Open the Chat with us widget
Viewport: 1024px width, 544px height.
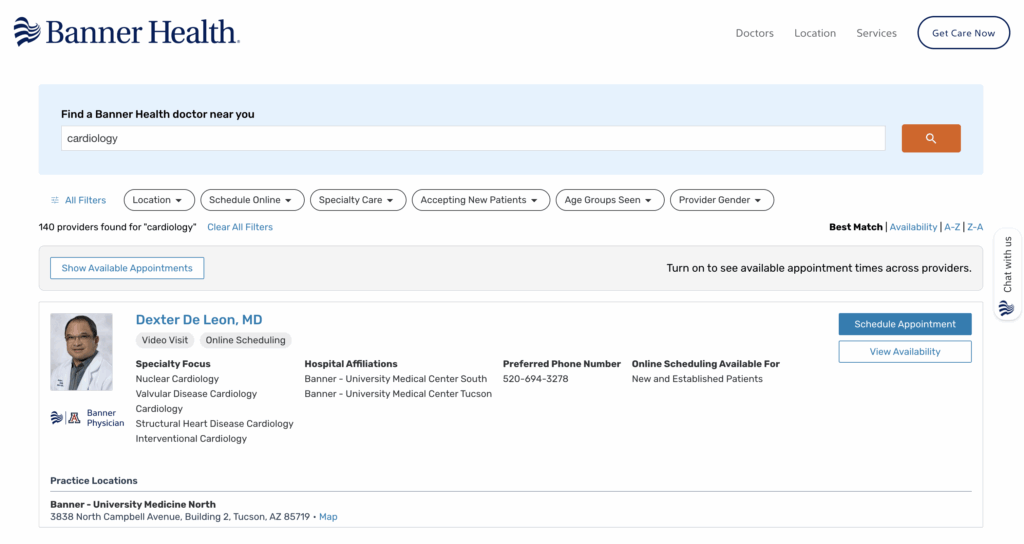pyautogui.click(x=1008, y=274)
